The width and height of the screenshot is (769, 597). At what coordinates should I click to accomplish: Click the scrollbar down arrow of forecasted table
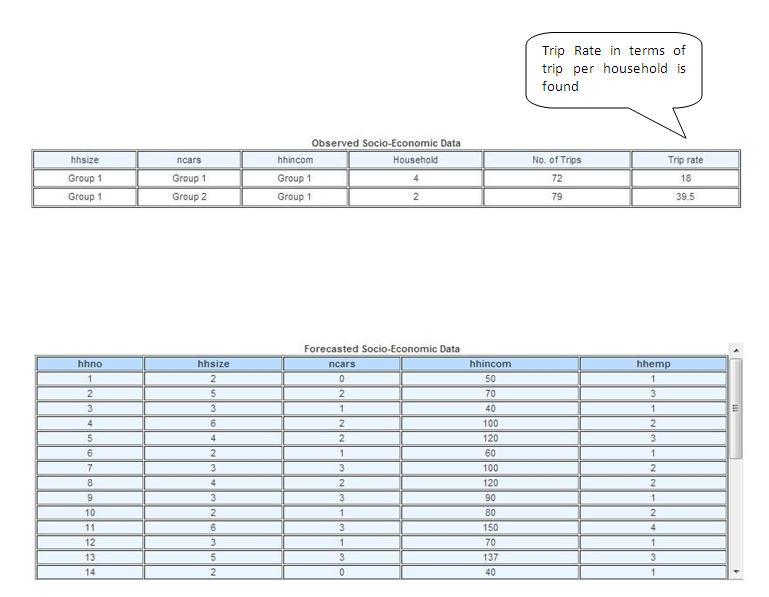[737, 572]
